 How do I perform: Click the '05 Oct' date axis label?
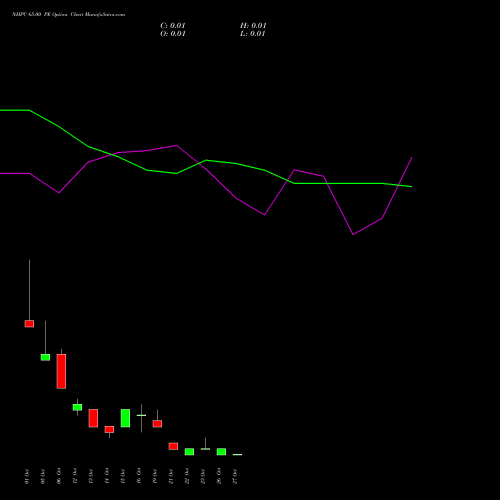click(43, 476)
